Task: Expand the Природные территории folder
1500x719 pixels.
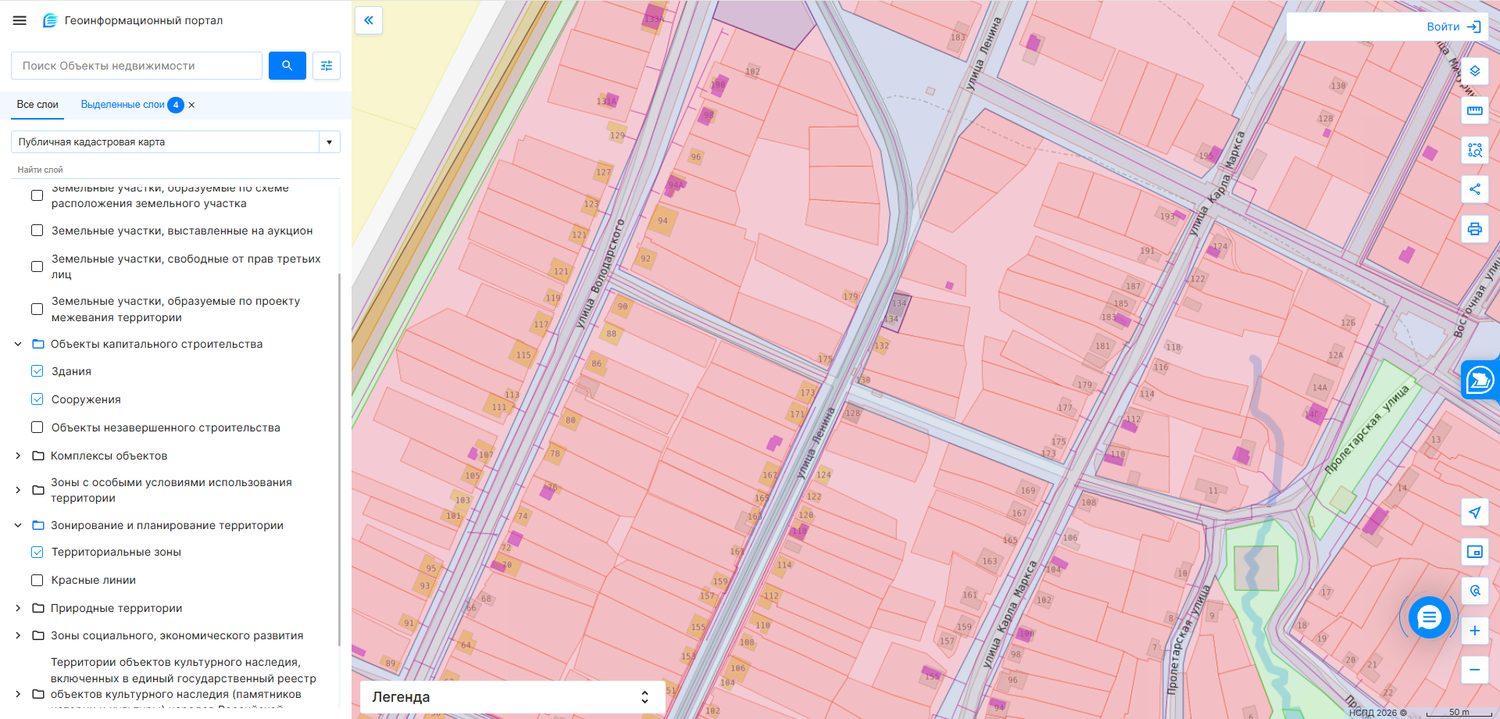Action: point(18,608)
